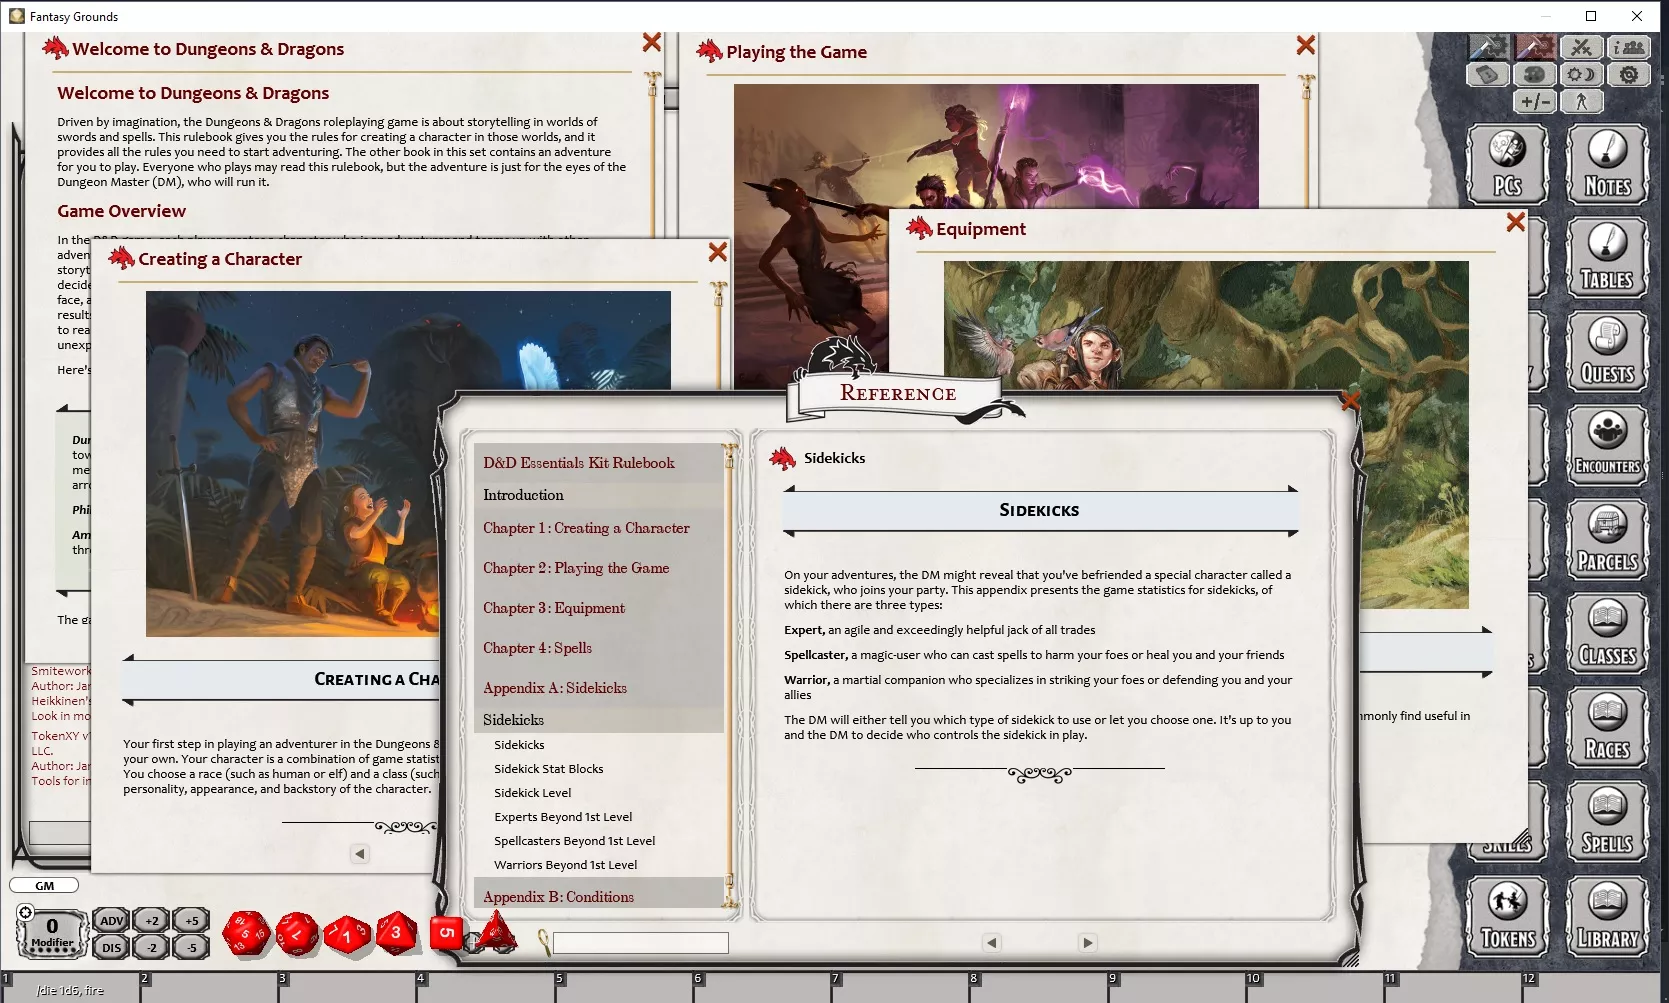
Task: Click the dragon link icon beside Sidekicks title
Action: point(782,458)
